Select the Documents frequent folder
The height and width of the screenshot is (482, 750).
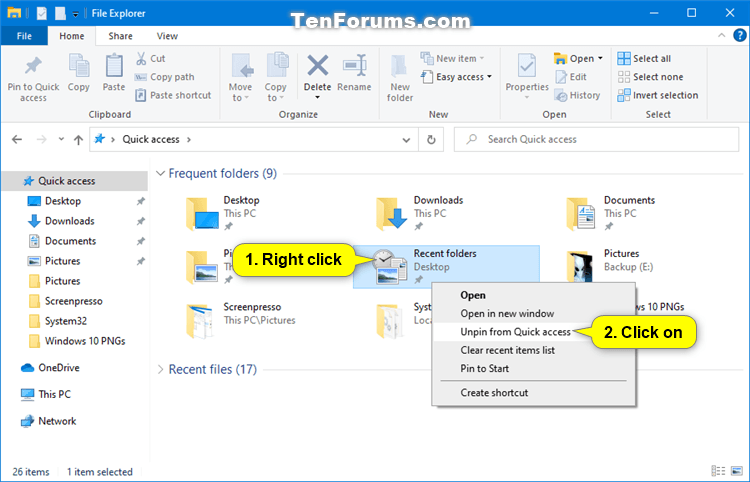tap(610, 213)
